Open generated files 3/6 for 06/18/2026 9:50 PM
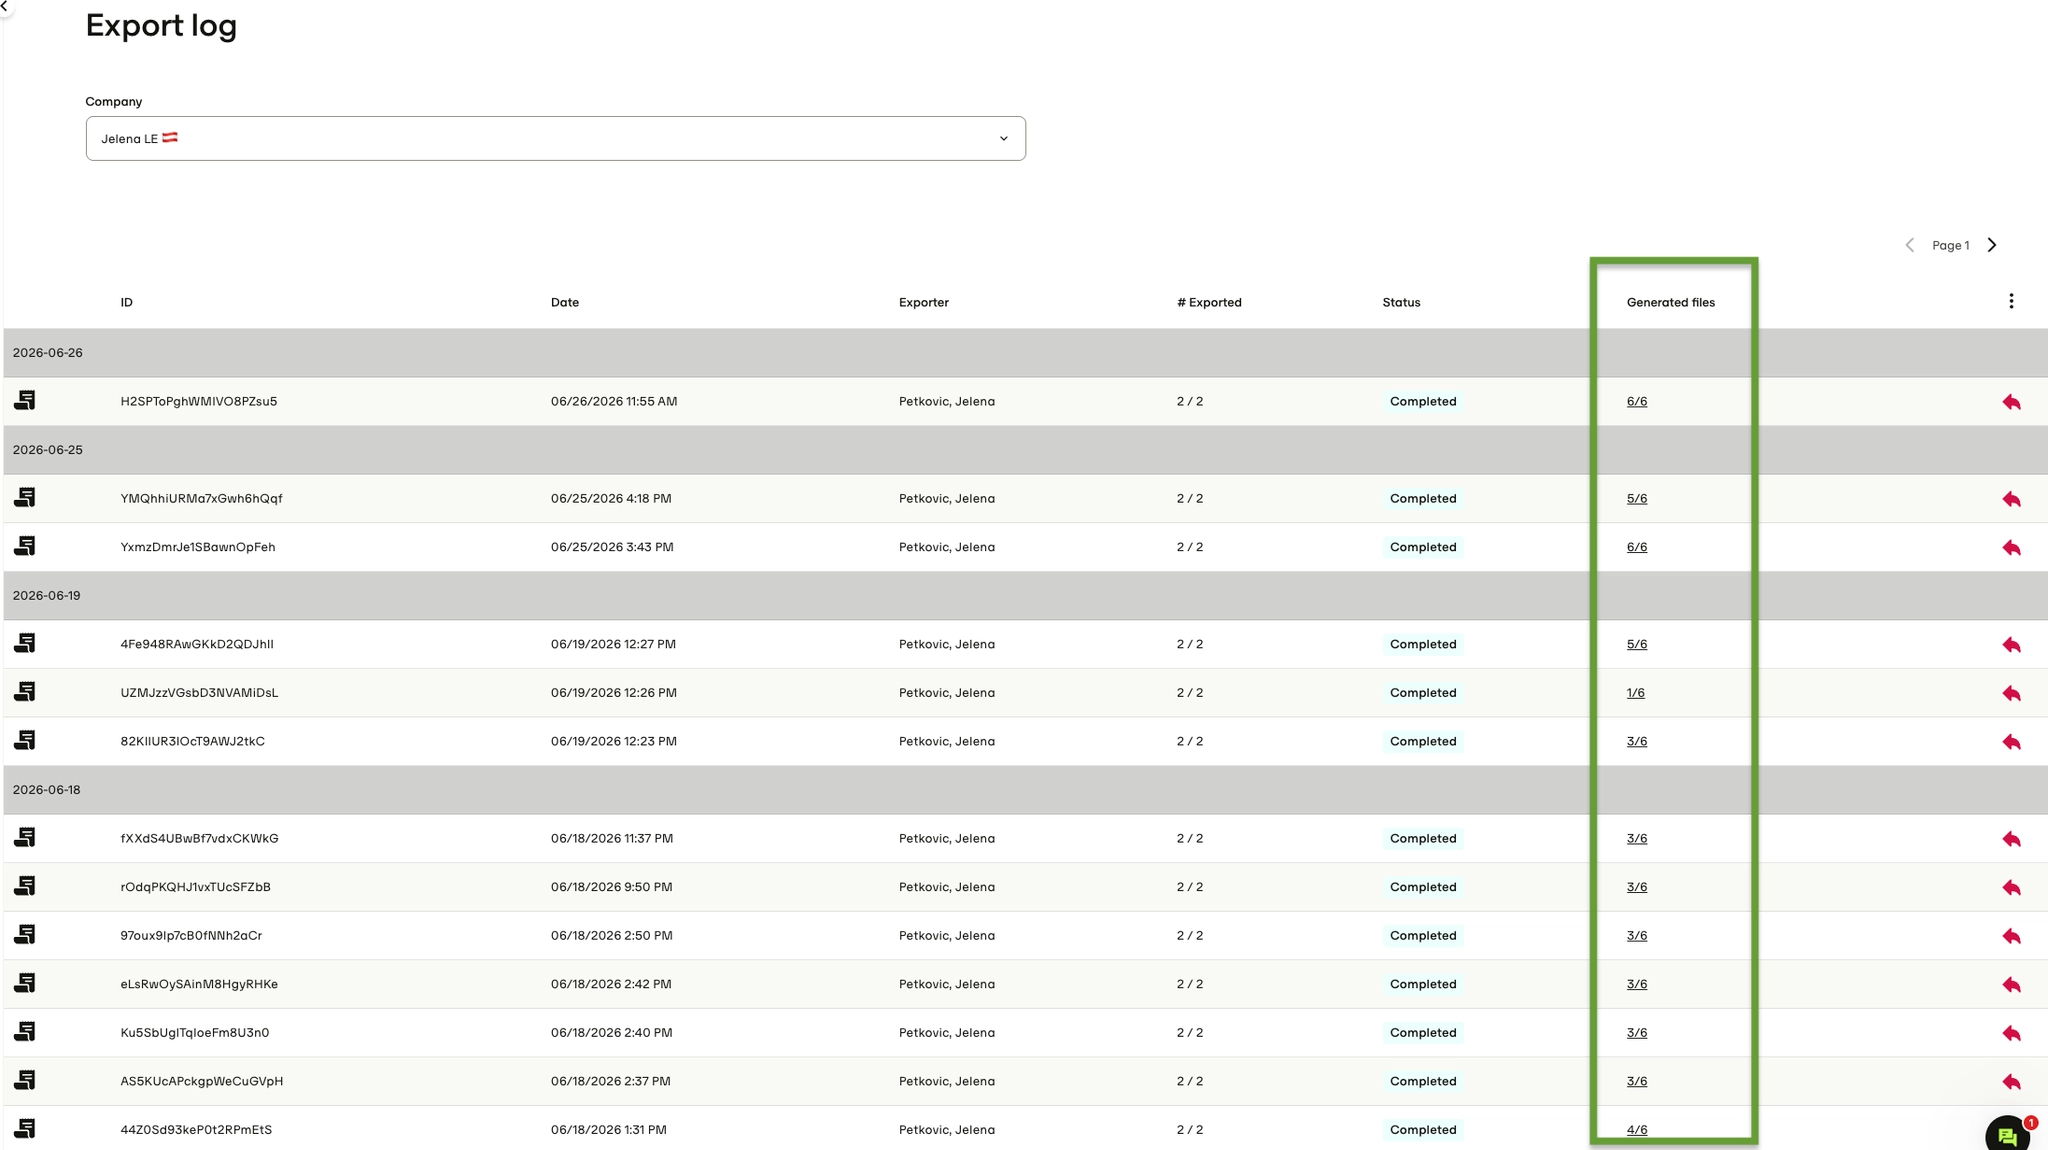Image resolution: width=2048 pixels, height=1150 pixels. coord(1637,887)
